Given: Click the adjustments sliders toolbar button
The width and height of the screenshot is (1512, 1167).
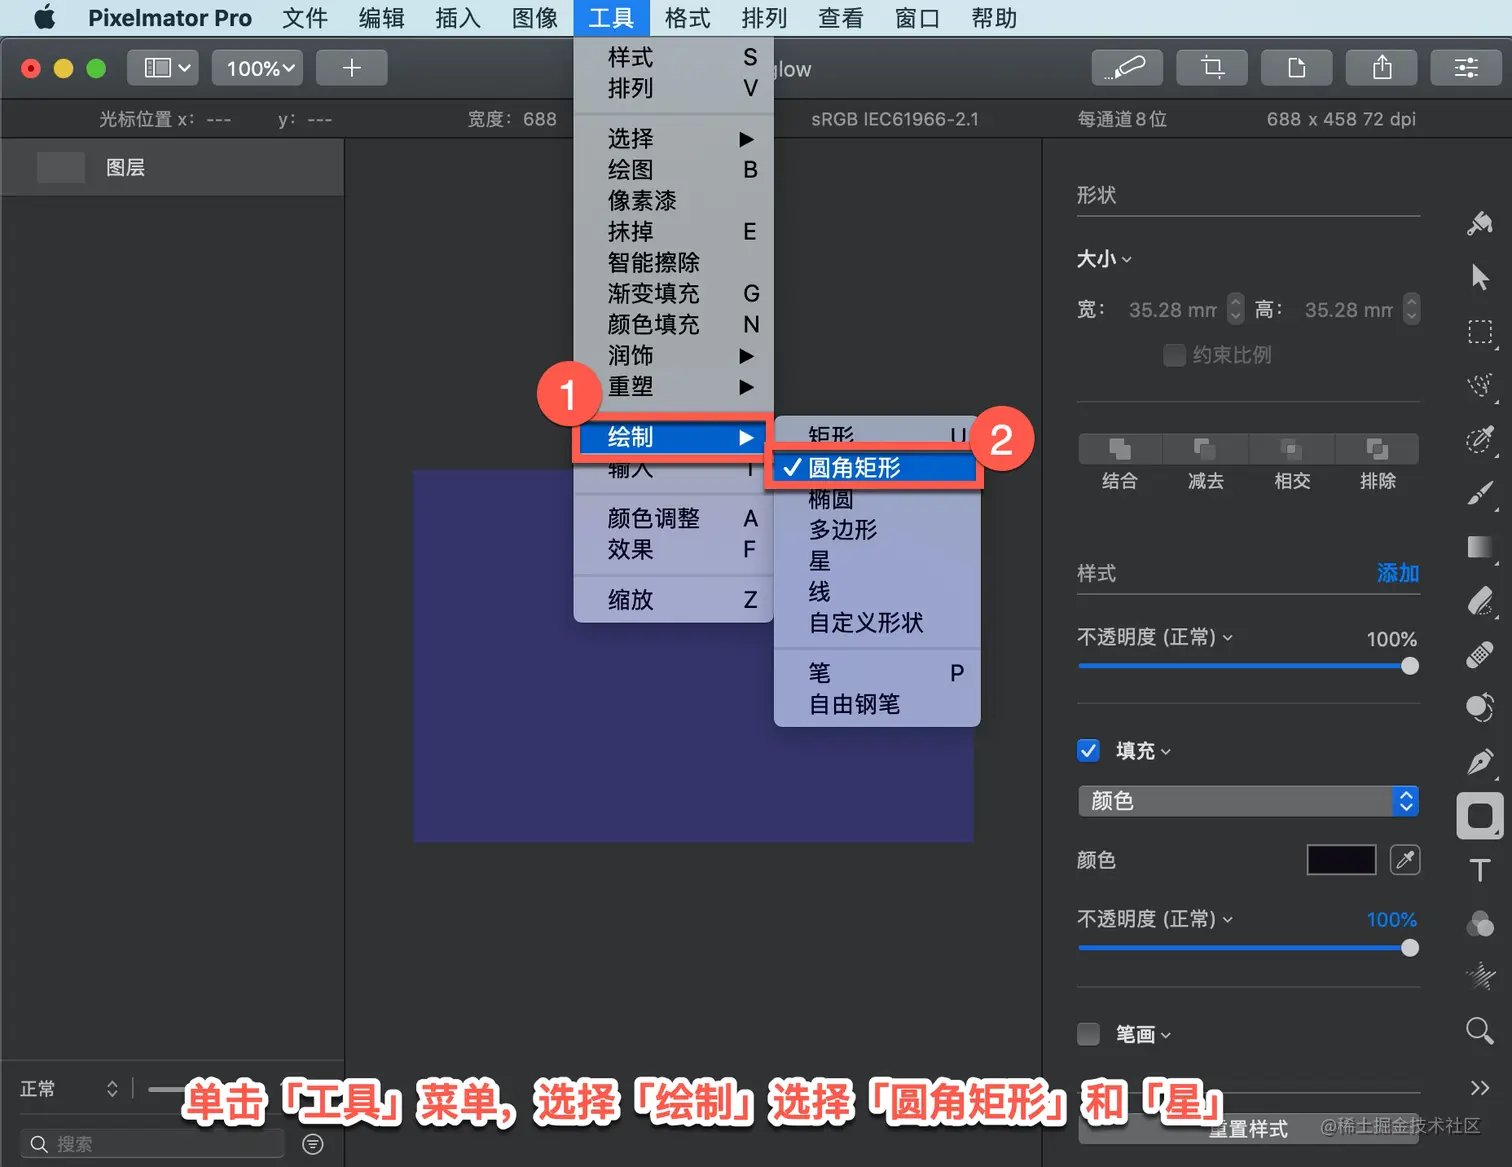Looking at the screenshot, I should click(x=1466, y=68).
